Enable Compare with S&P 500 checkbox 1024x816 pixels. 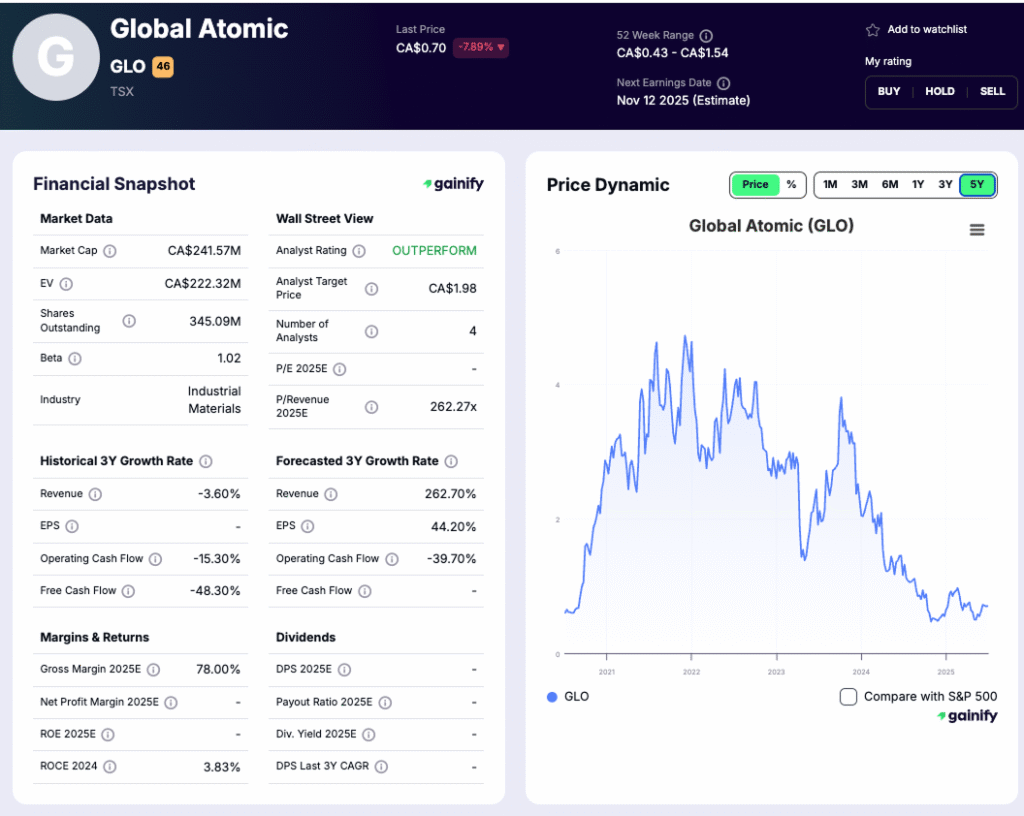(x=848, y=697)
